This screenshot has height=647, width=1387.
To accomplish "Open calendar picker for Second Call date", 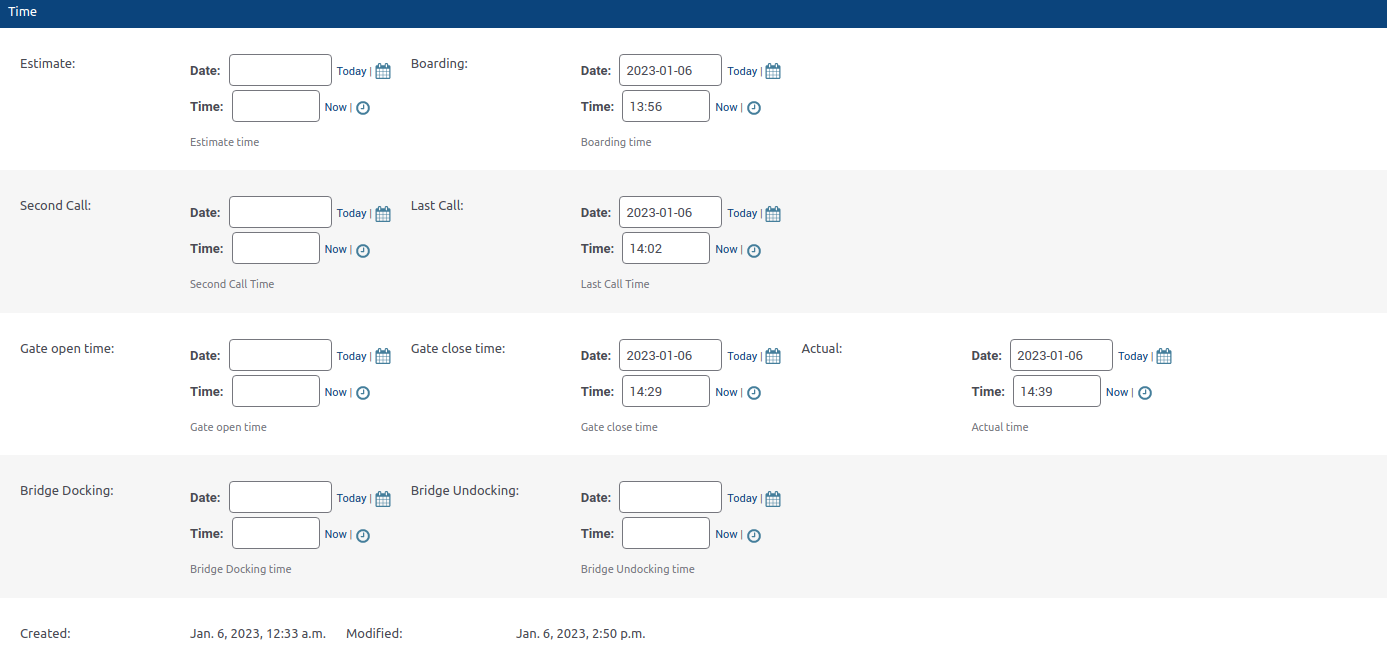I will tap(383, 213).
